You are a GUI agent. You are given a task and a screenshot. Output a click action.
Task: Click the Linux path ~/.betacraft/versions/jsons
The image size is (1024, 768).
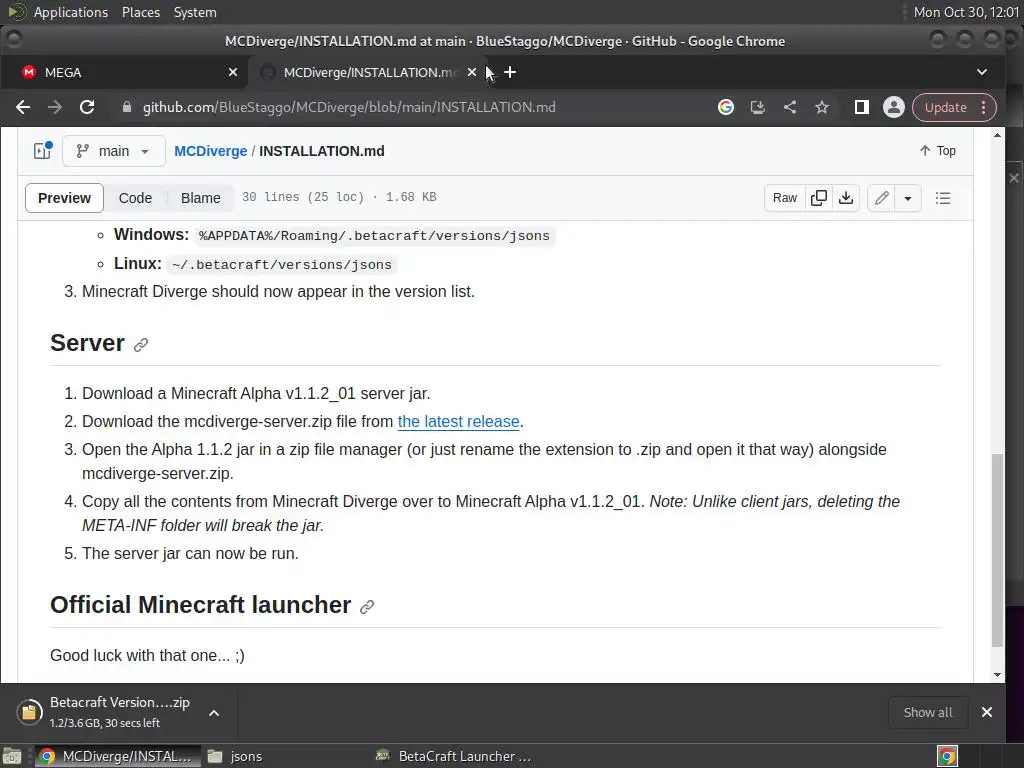point(281,264)
